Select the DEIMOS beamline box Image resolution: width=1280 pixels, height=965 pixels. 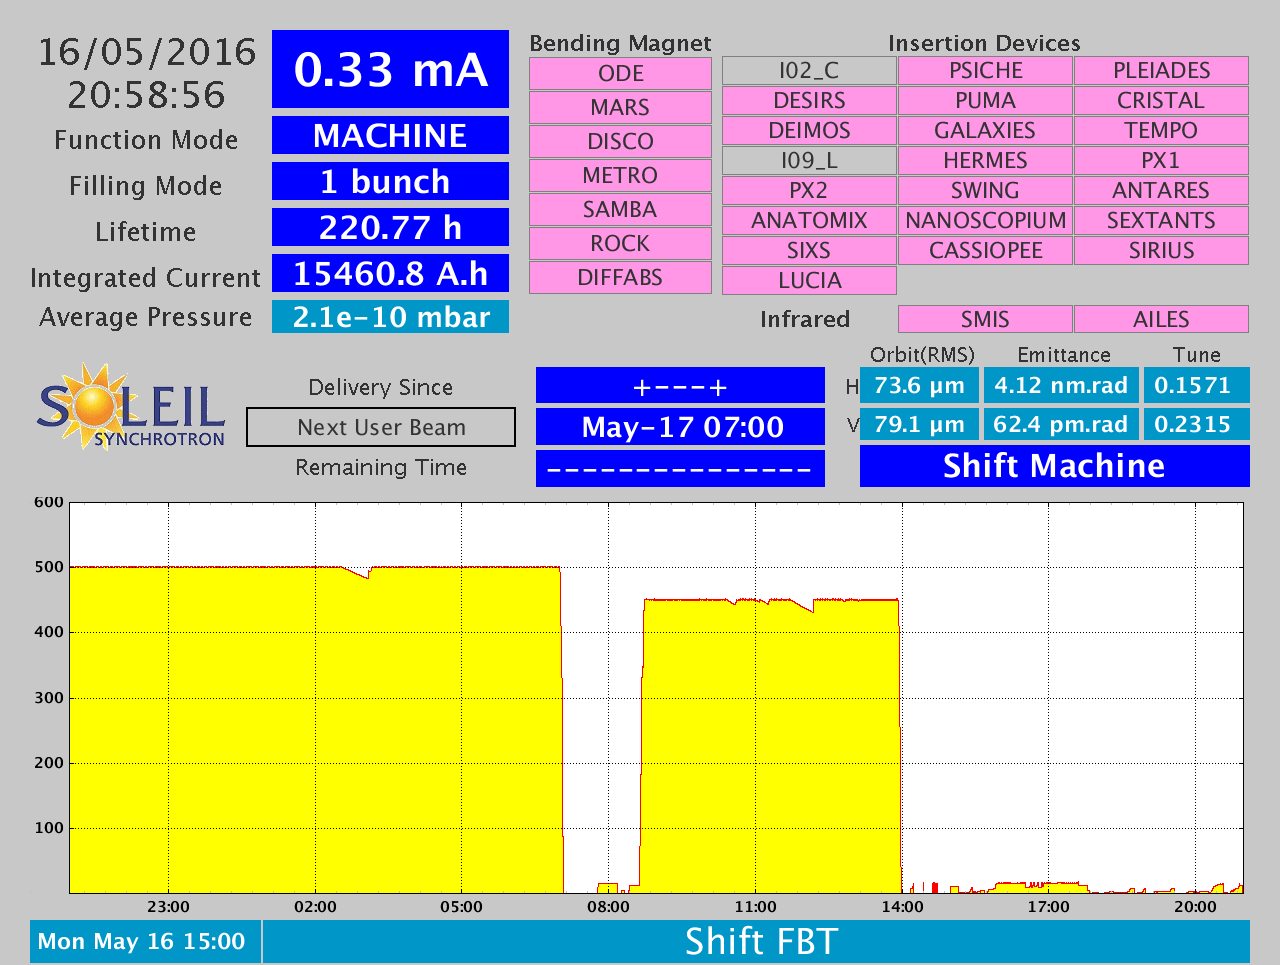pyautogui.click(x=809, y=130)
